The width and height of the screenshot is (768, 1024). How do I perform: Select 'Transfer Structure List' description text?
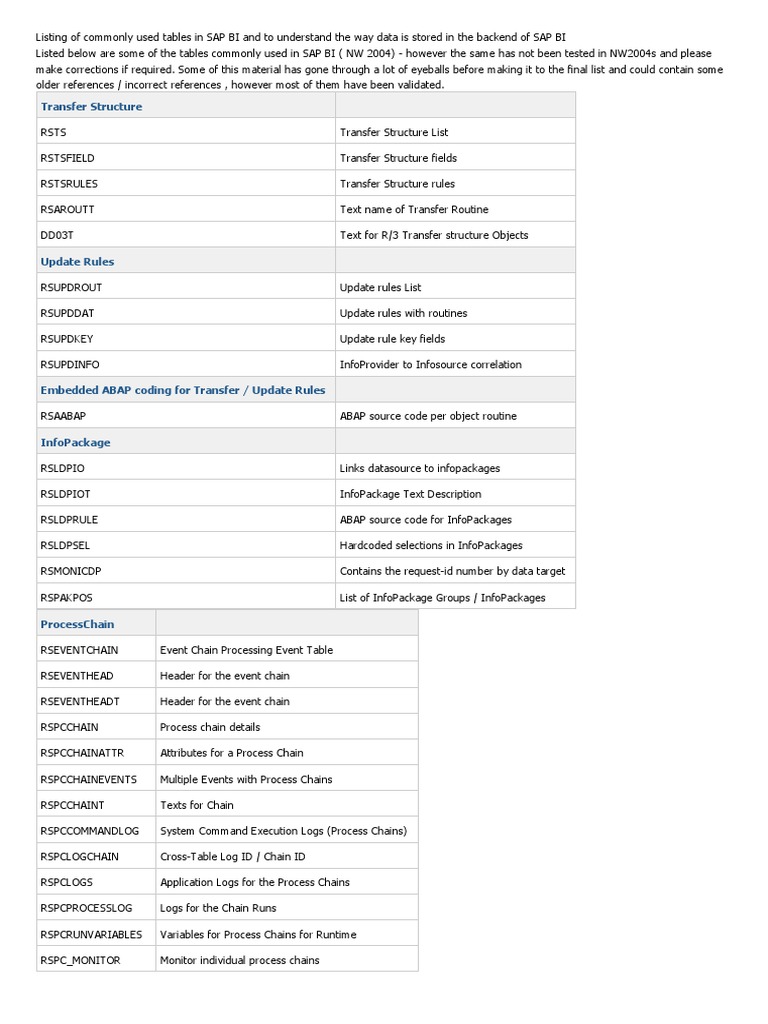coord(394,132)
